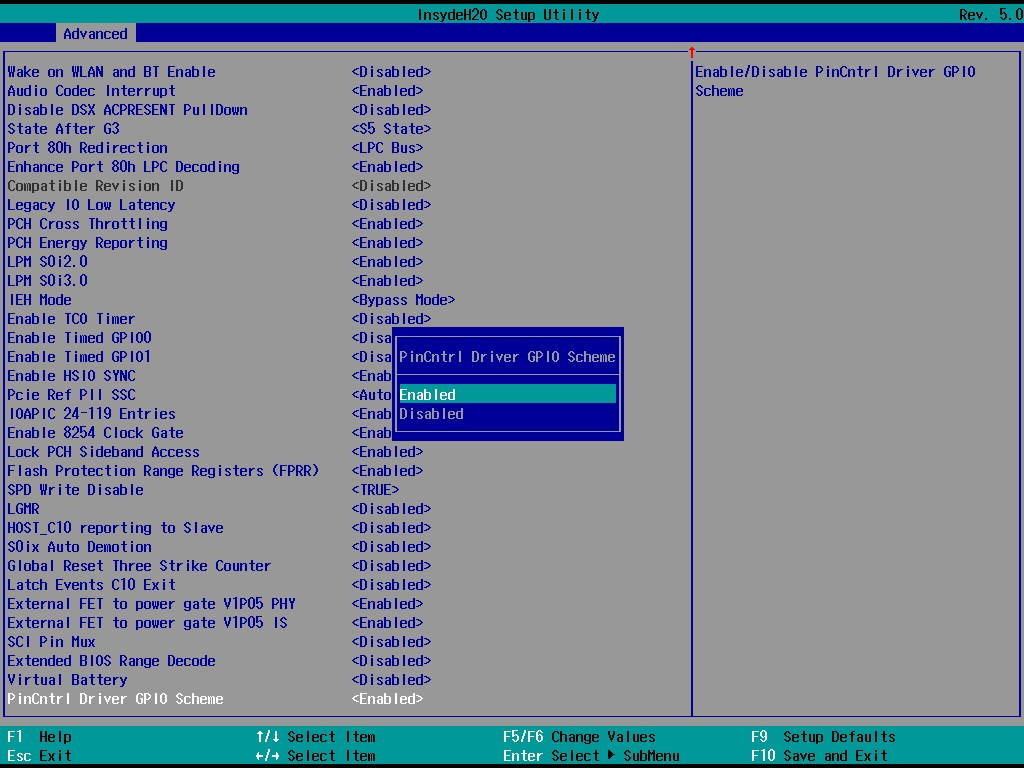Change the highlighted PinCntrl Driver GPIO Scheme value
Viewport: 1024px width, 768px height.
(x=387, y=698)
